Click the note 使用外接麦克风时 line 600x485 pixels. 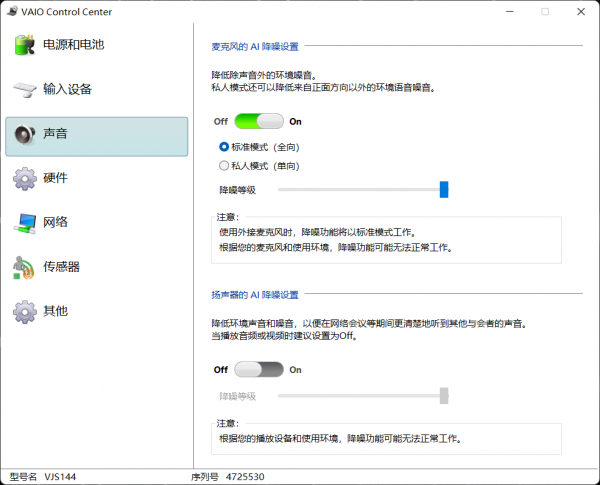[x=318, y=232]
